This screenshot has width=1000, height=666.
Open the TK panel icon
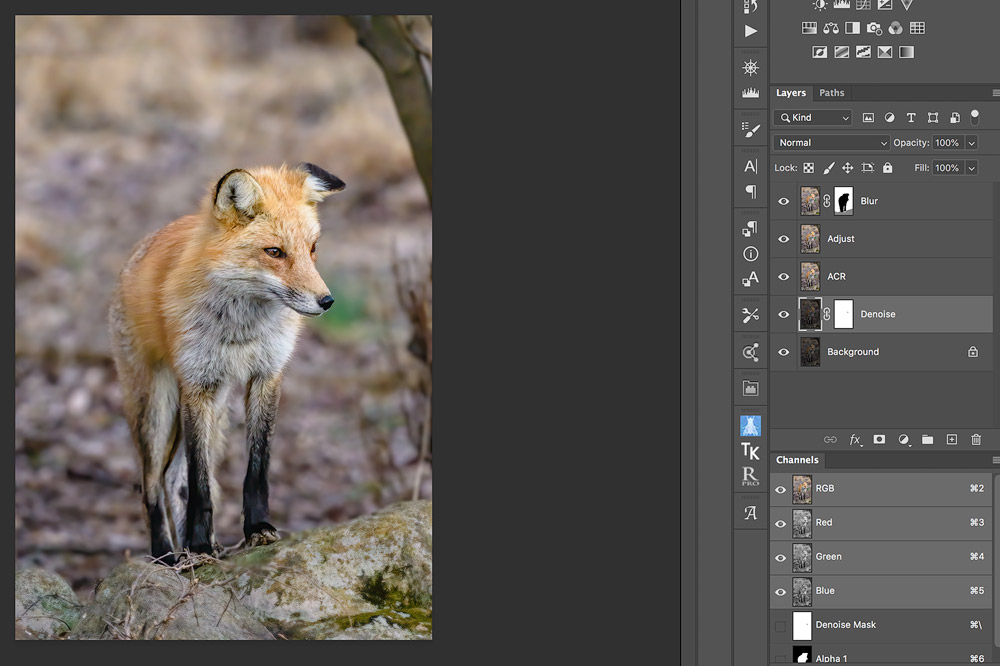750,451
